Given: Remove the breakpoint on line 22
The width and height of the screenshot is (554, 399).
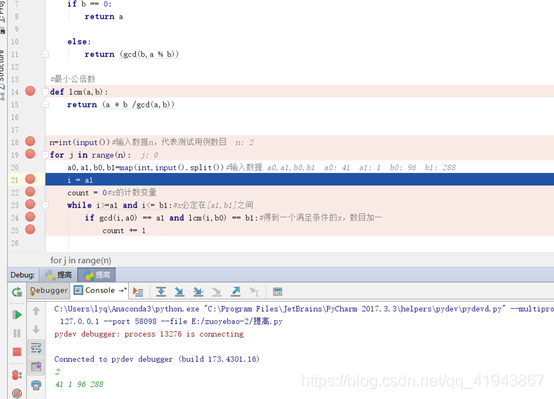Looking at the screenshot, I should pos(30,192).
